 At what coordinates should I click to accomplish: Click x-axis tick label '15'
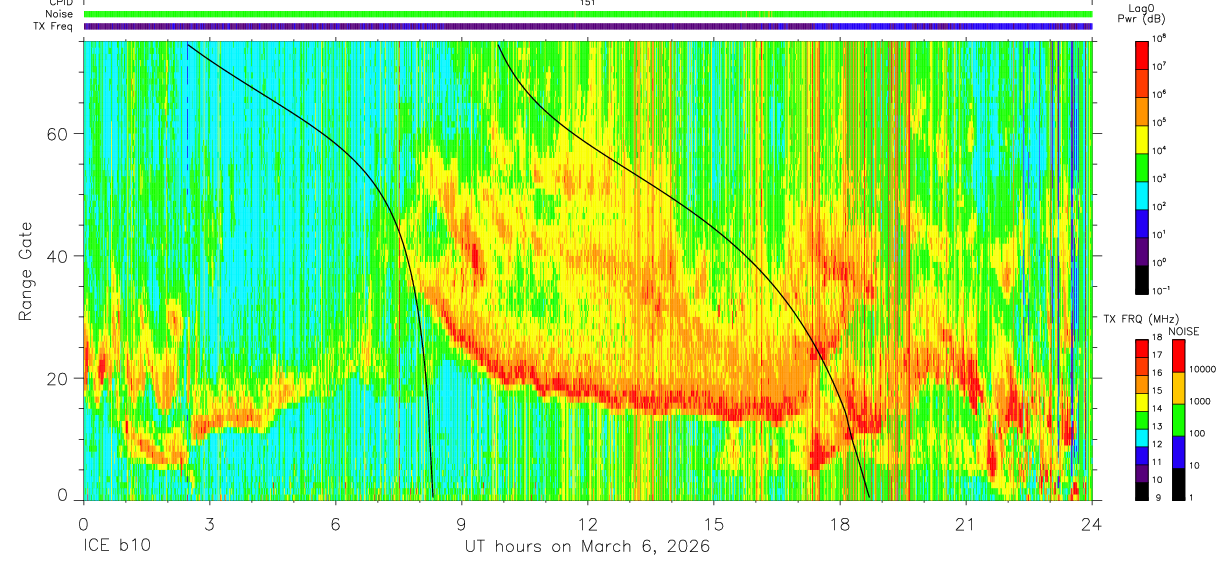(x=714, y=524)
